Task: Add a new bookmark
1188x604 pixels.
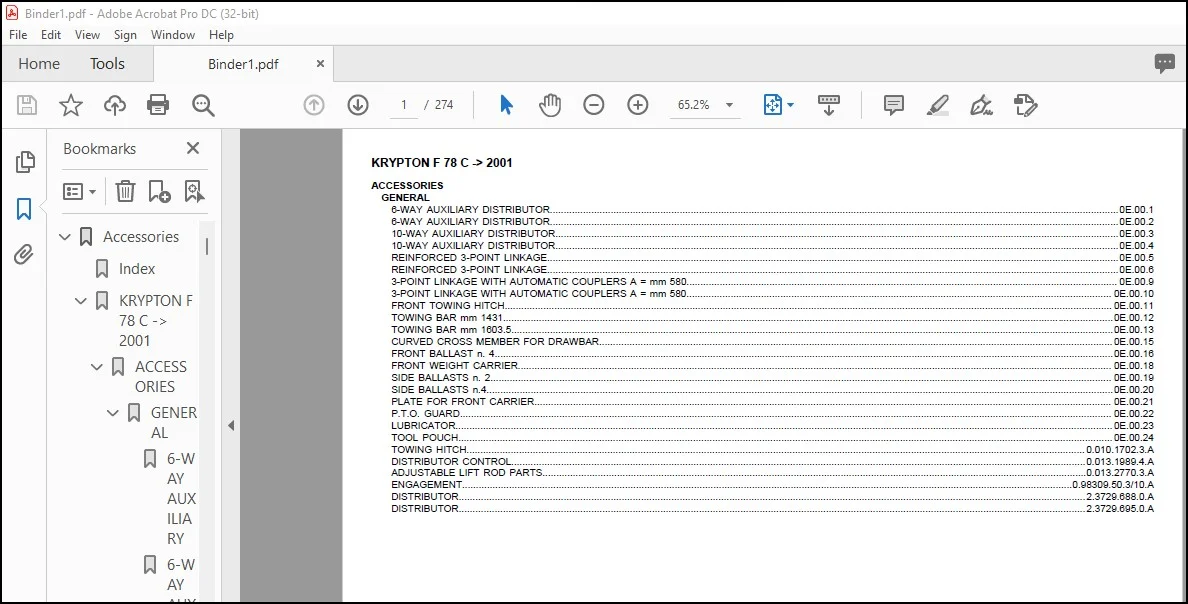Action: pos(159,191)
